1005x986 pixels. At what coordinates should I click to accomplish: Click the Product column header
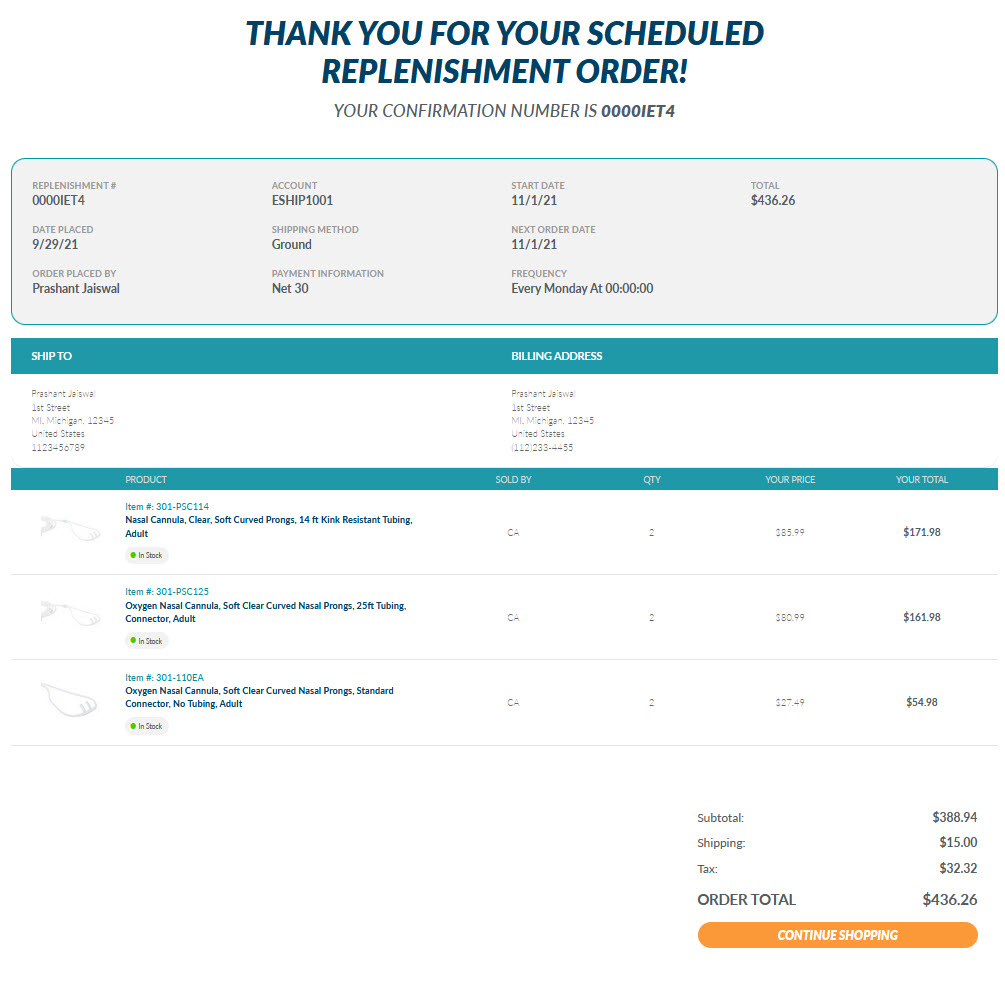(146, 480)
